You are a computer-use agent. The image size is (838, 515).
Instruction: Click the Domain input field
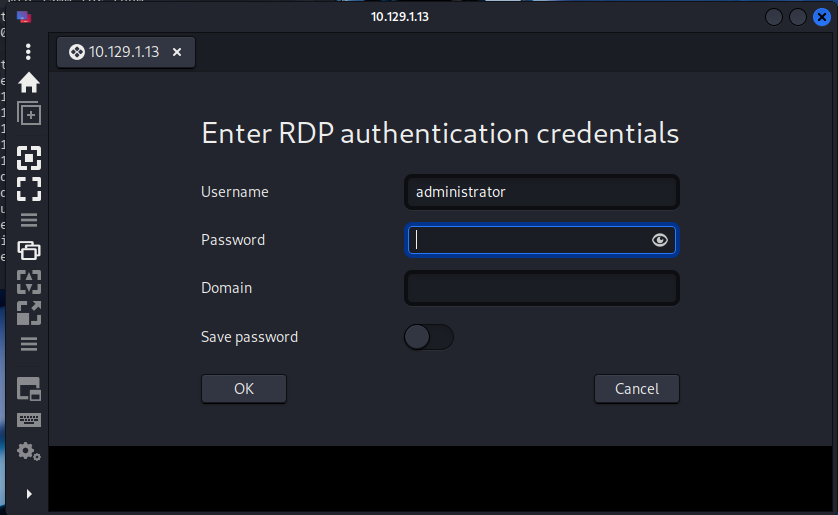542,288
